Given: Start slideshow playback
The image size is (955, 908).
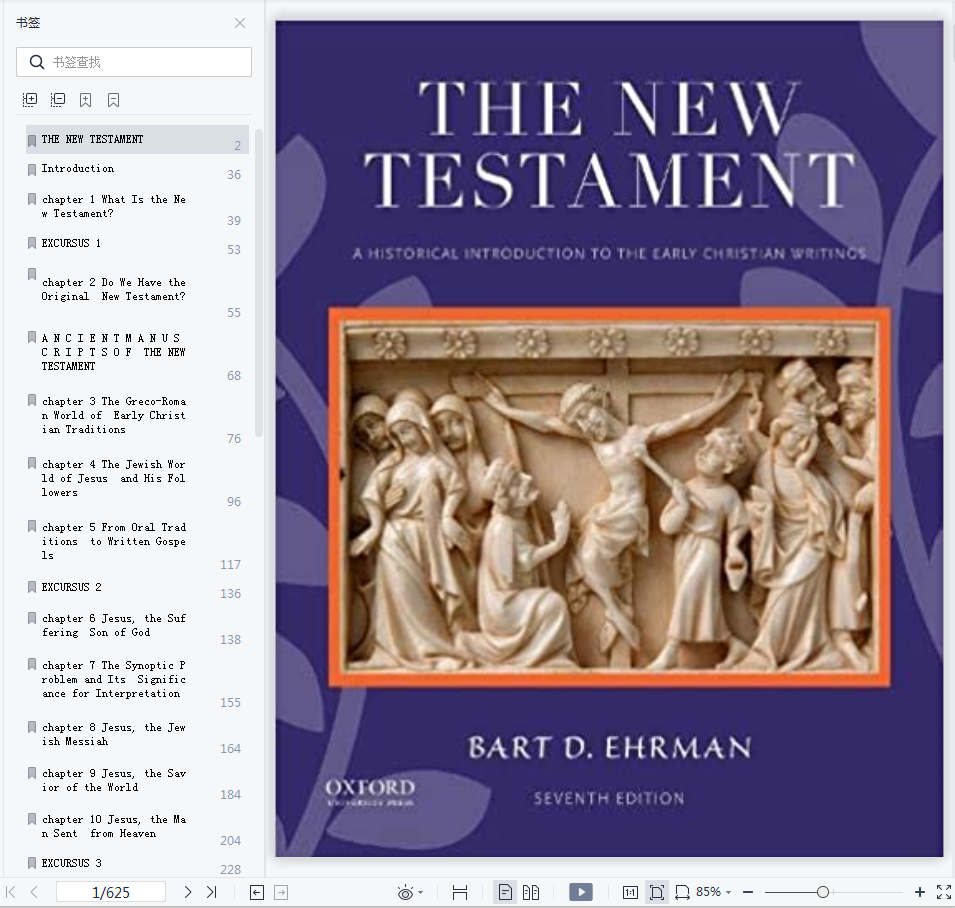Looking at the screenshot, I should [581, 893].
